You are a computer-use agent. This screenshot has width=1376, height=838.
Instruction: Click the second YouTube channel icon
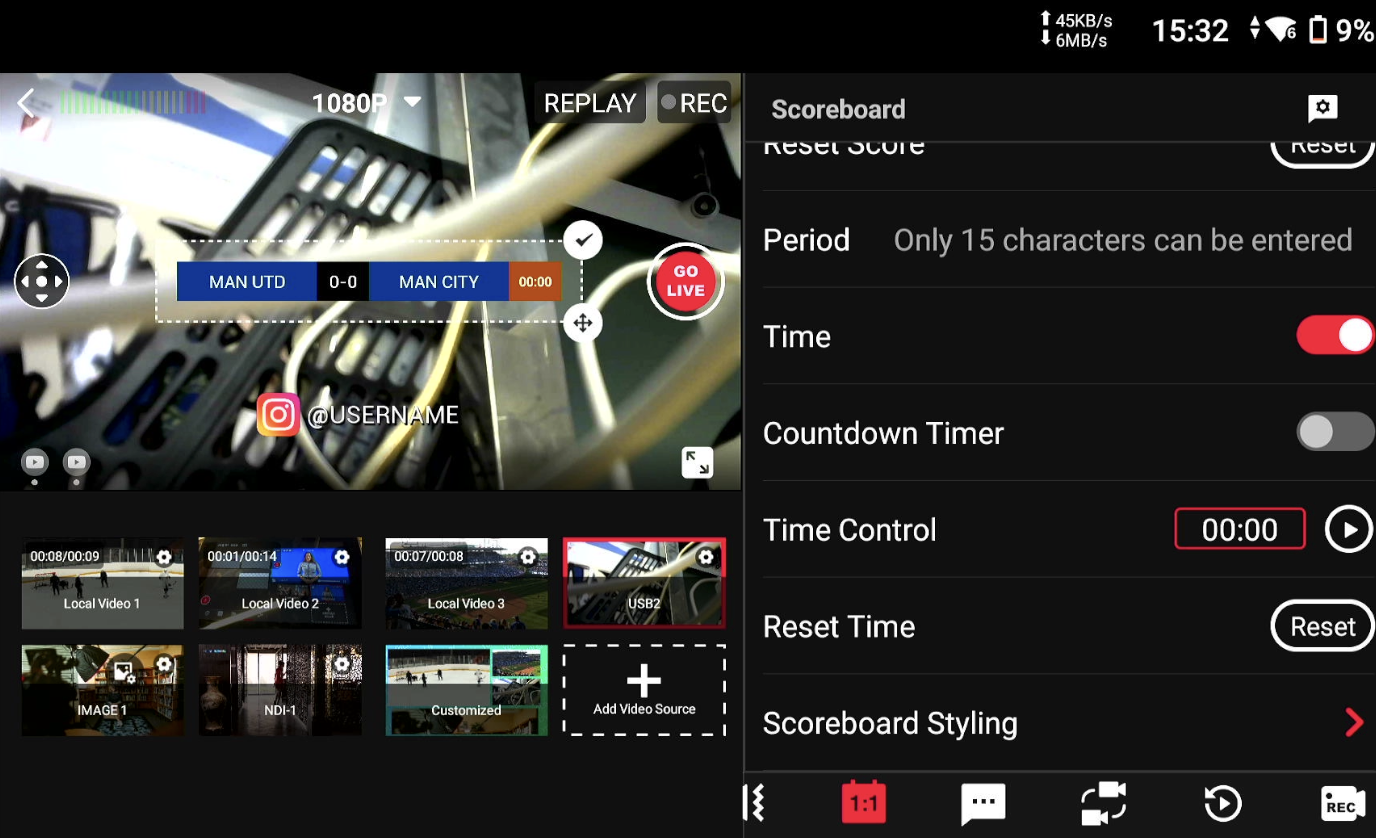coord(77,462)
